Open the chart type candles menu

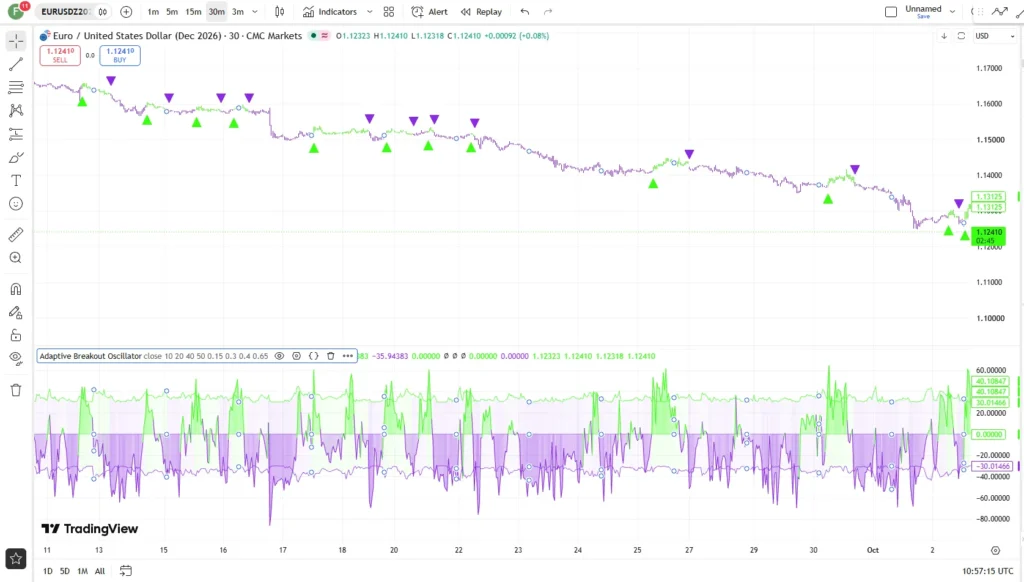click(x=280, y=12)
